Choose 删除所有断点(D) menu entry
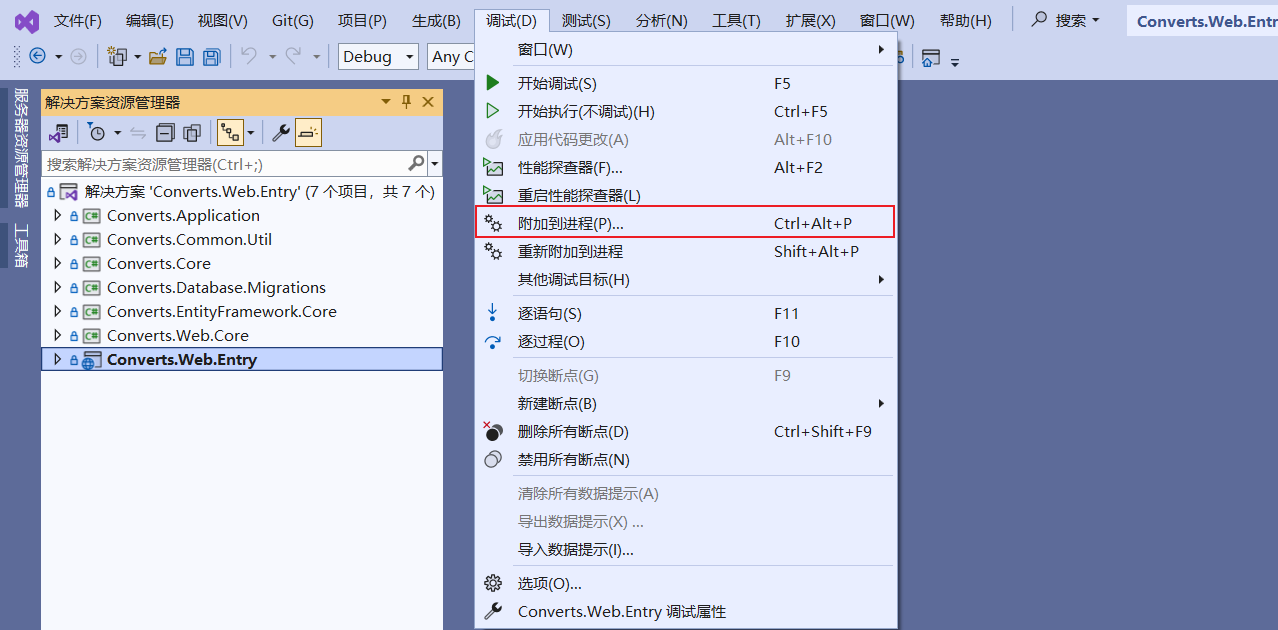Viewport: 1278px width, 630px height. (686, 431)
